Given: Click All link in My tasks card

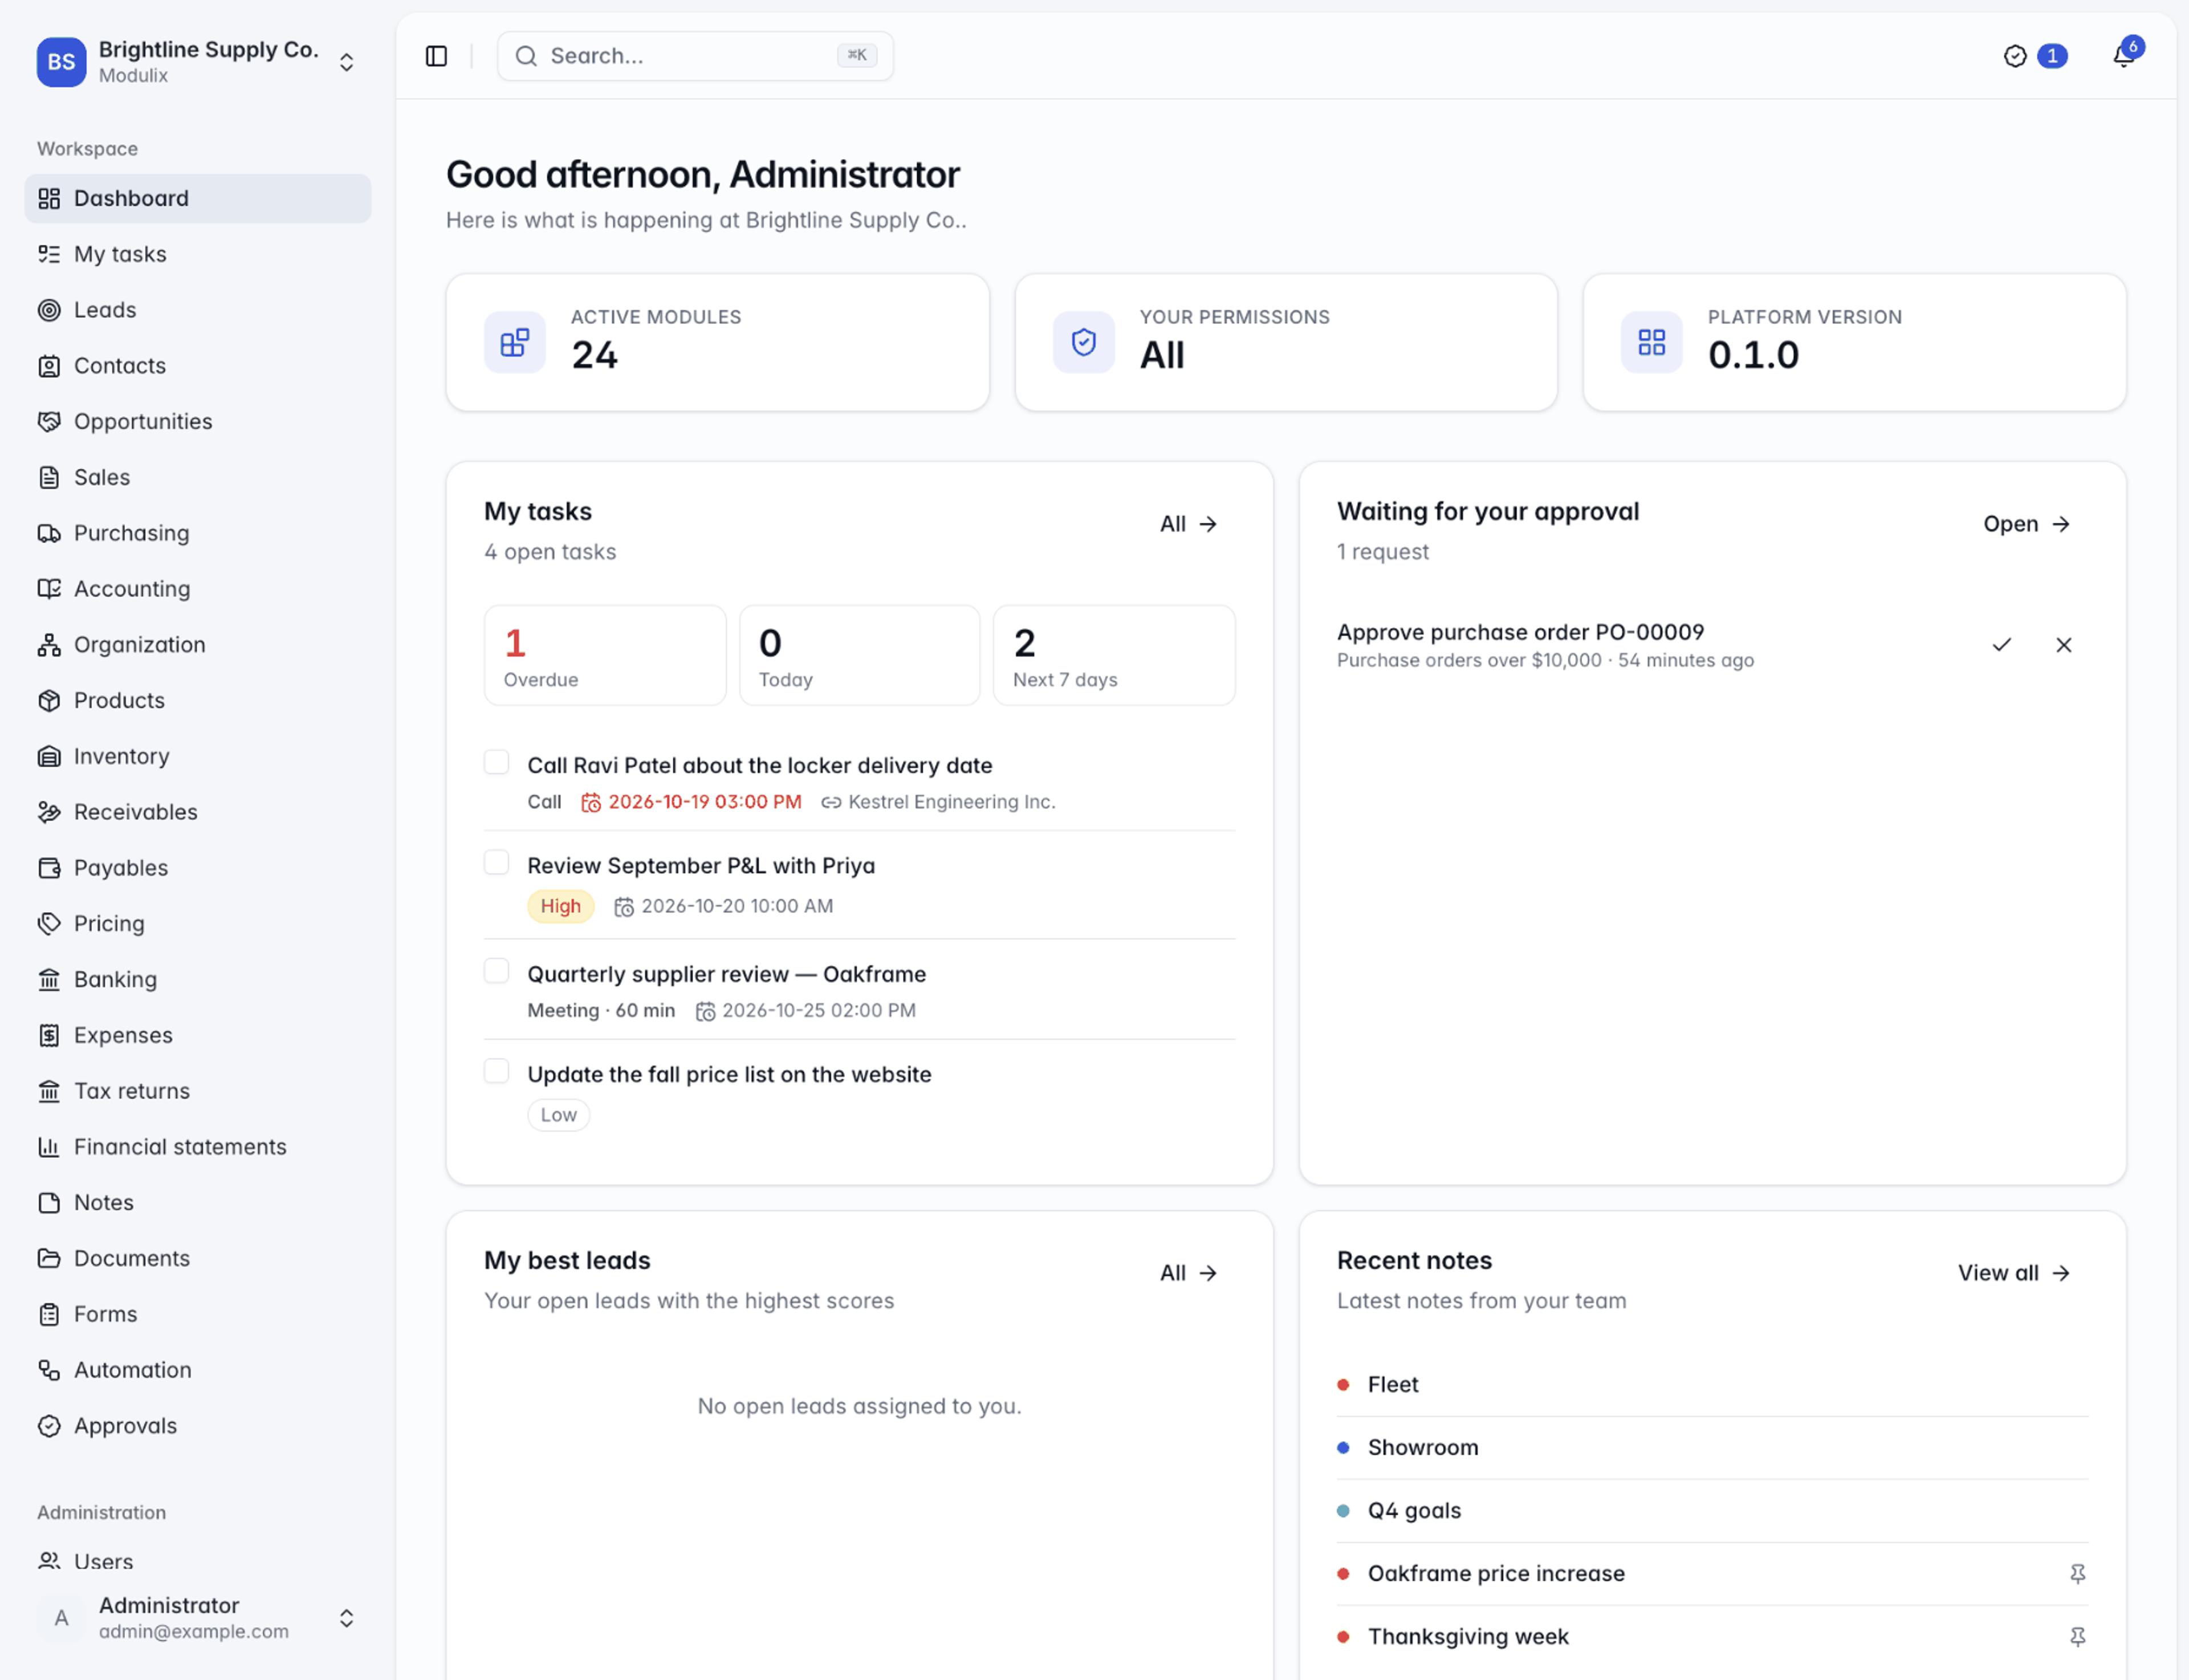Looking at the screenshot, I should point(1188,524).
